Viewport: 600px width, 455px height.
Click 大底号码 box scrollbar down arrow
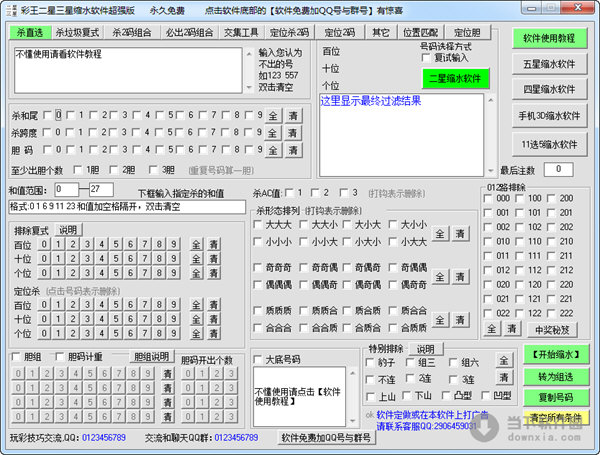tap(352, 421)
